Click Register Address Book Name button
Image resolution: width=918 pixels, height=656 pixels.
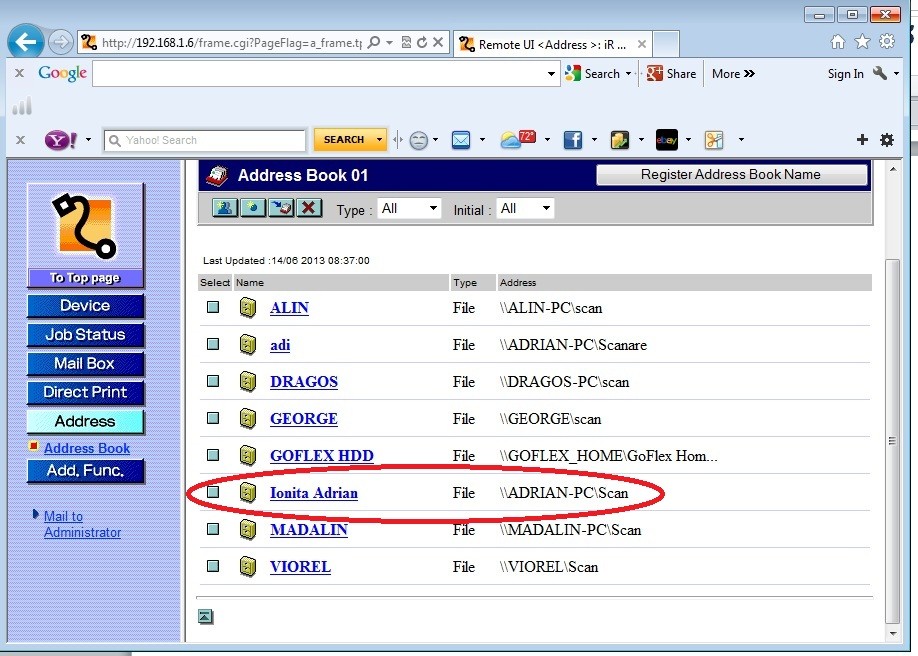[x=731, y=175]
